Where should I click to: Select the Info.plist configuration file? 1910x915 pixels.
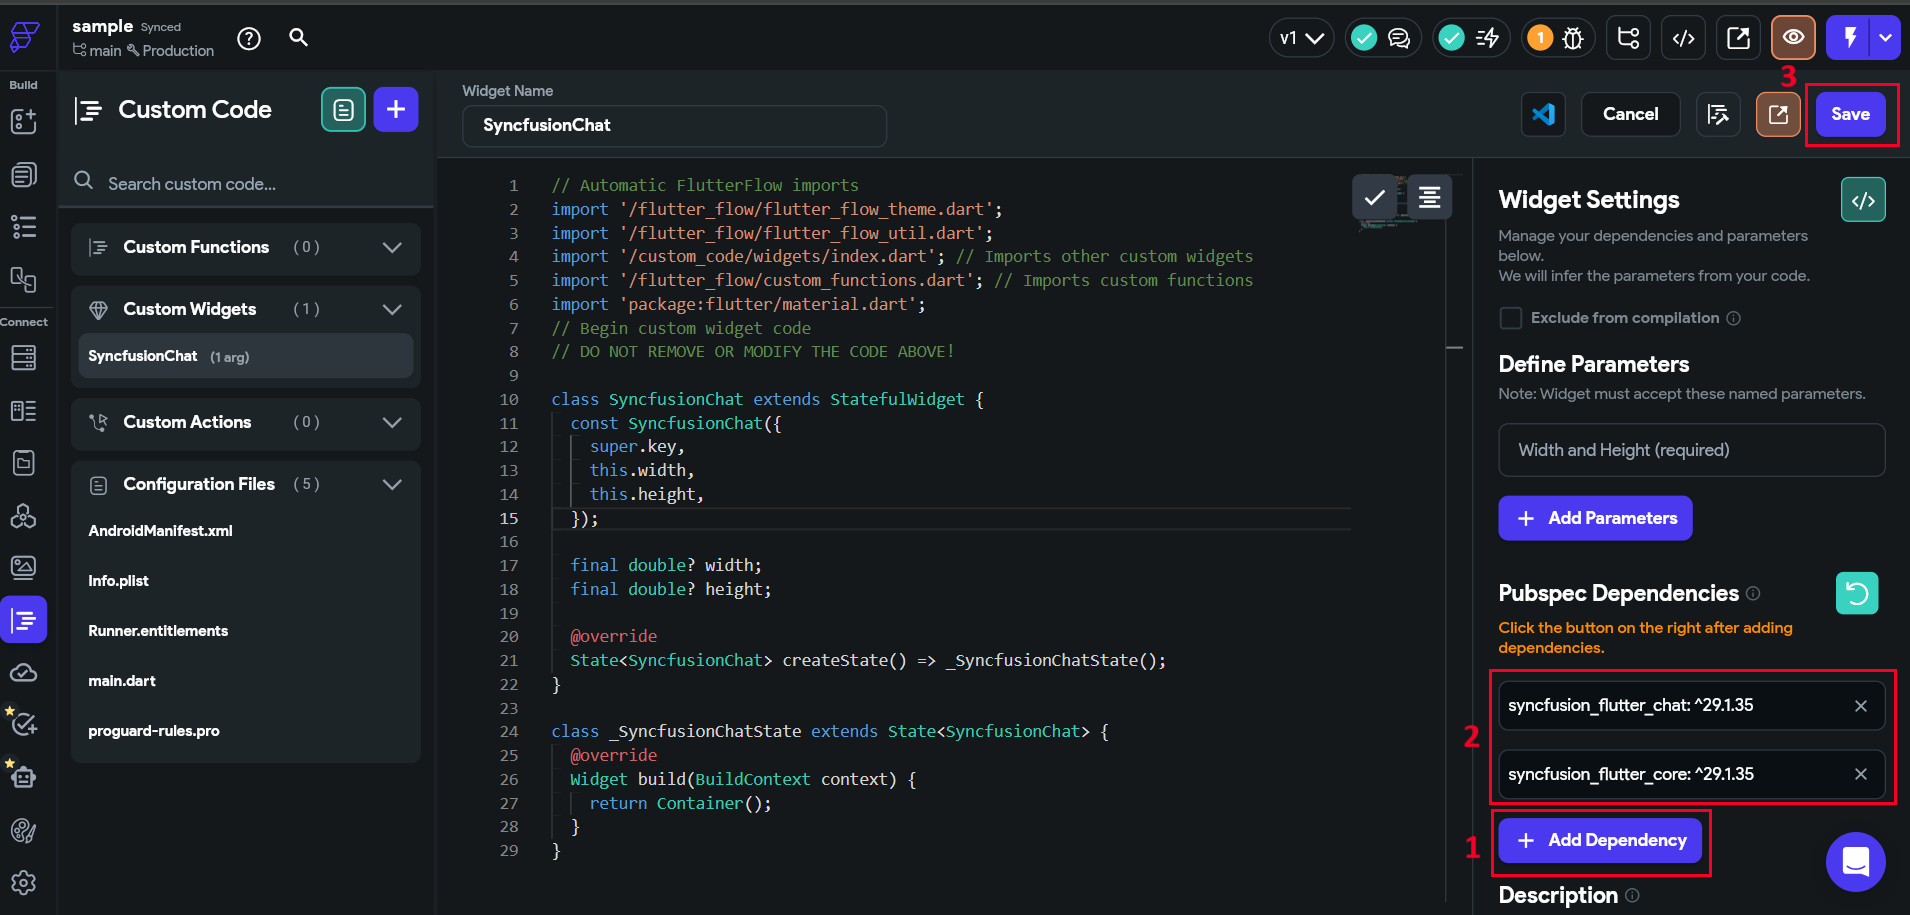tap(118, 580)
